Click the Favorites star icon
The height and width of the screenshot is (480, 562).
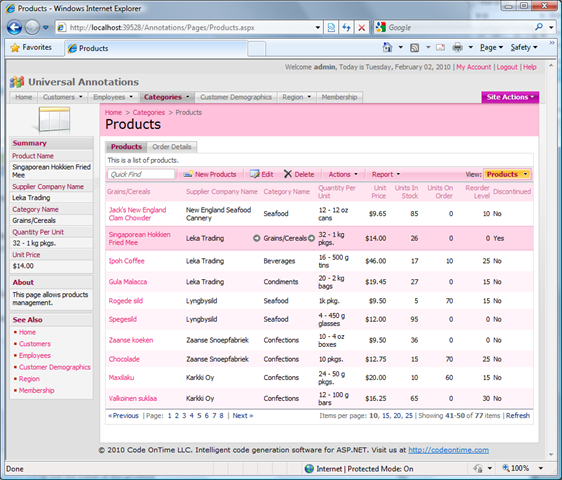tap(15, 48)
